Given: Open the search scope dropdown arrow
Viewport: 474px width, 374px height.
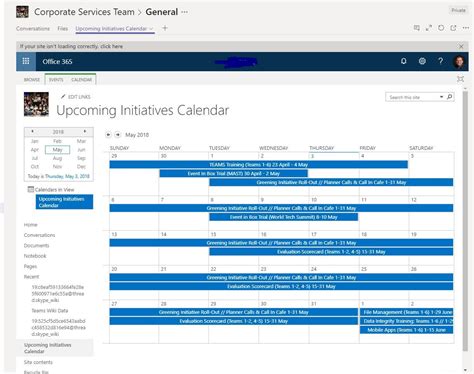Looking at the screenshot, I should (x=441, y=97).
